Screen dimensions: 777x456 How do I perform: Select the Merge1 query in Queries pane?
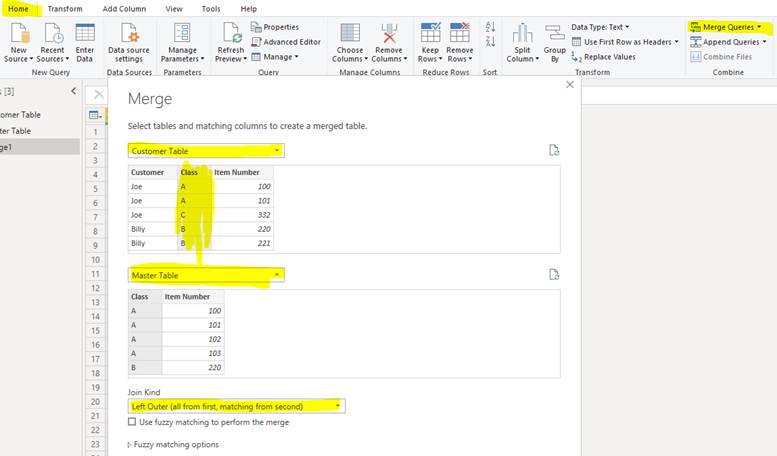click(40, 147)
